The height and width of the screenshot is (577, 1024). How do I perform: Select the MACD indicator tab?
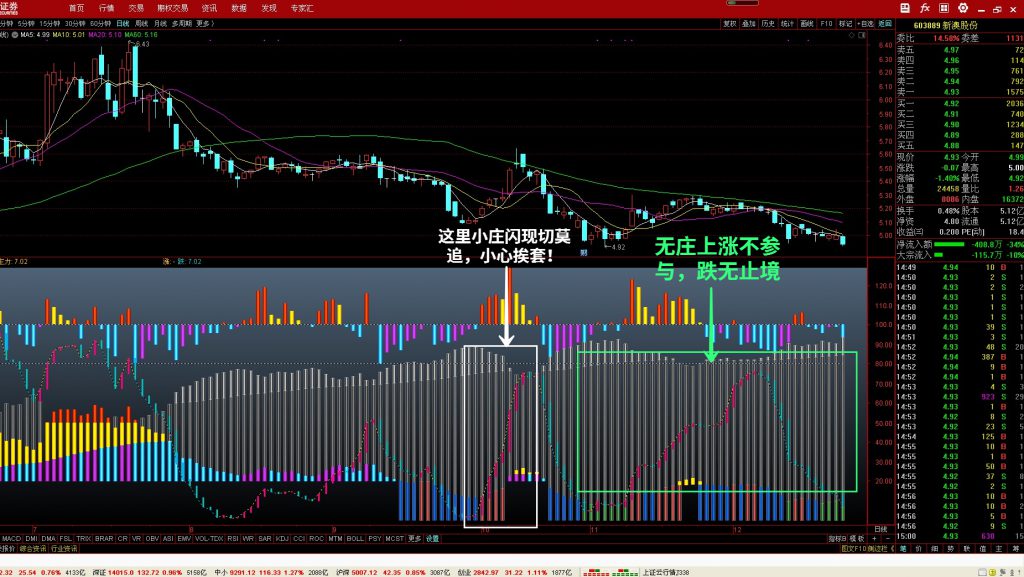click(10, 538)
